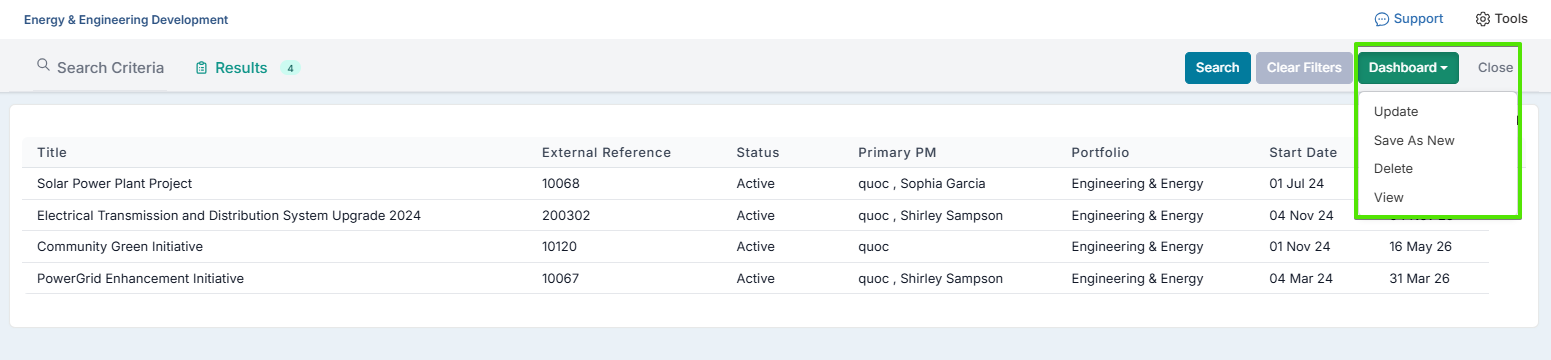Open the Solar Power Plant Project row

(x=755, y=184)
